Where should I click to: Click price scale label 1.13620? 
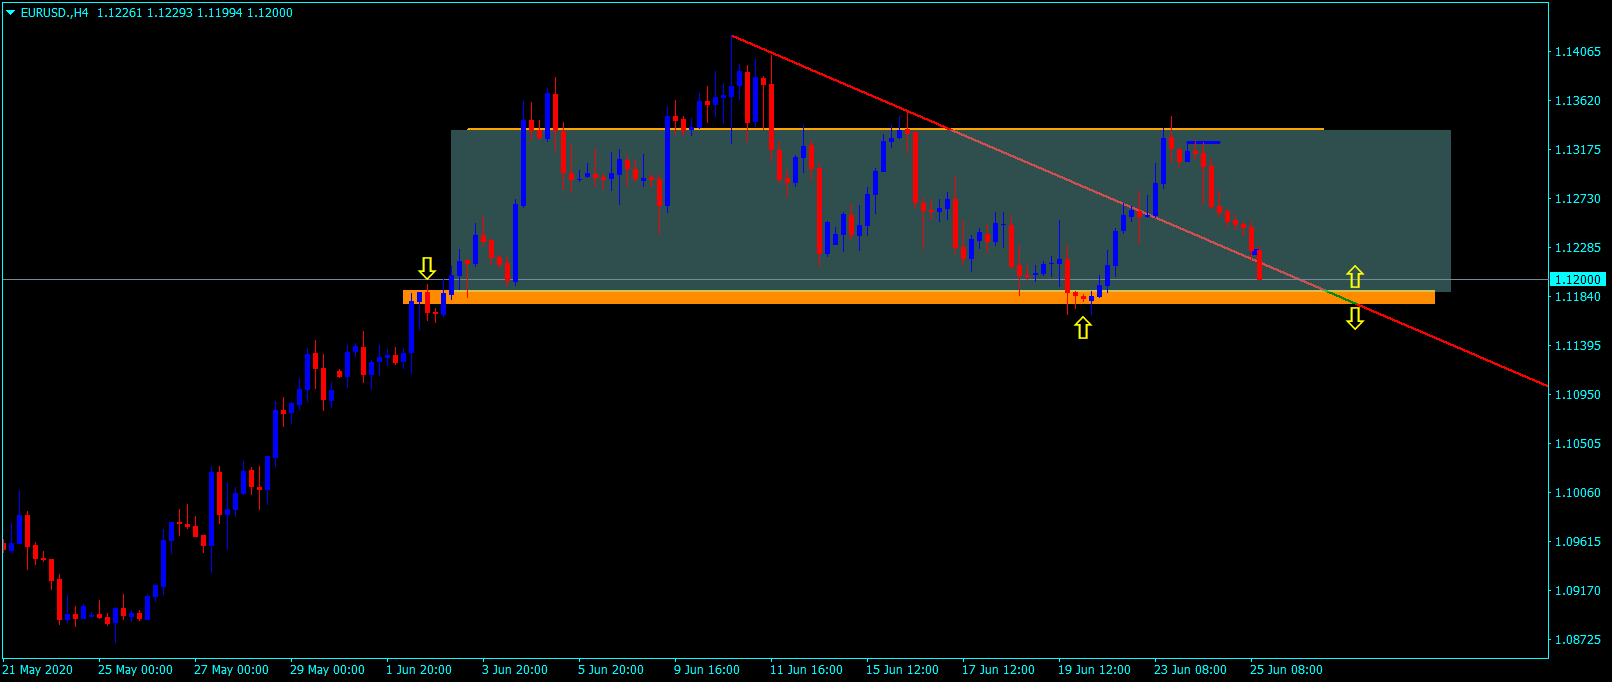(x=1577, y=101)
